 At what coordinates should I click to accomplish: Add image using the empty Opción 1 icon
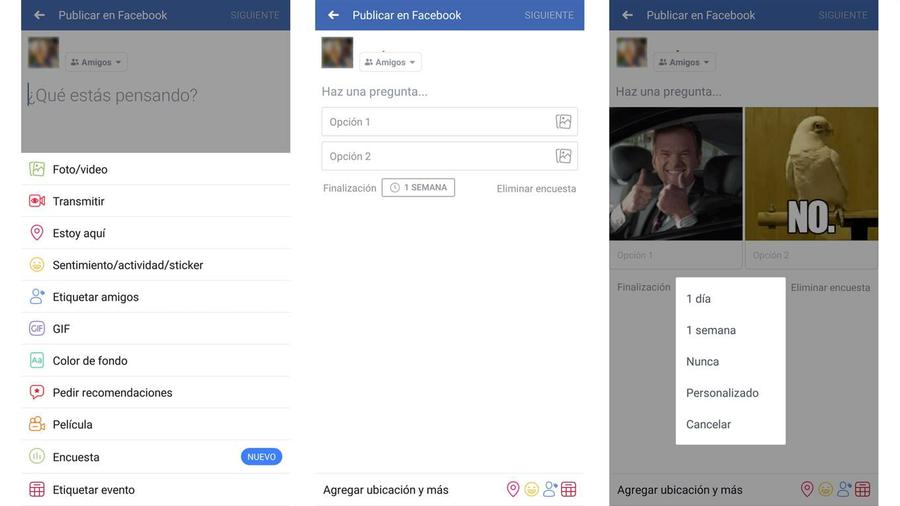tap(564, 122)
